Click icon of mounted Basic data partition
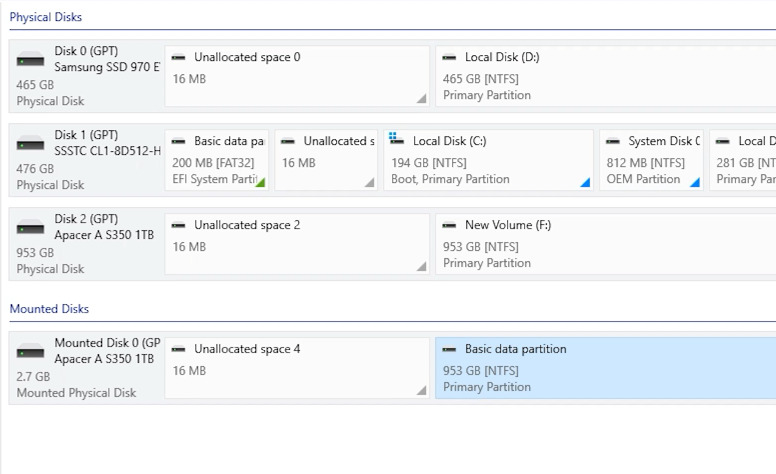Screen dimensions: 776x474 coord(449,349)
